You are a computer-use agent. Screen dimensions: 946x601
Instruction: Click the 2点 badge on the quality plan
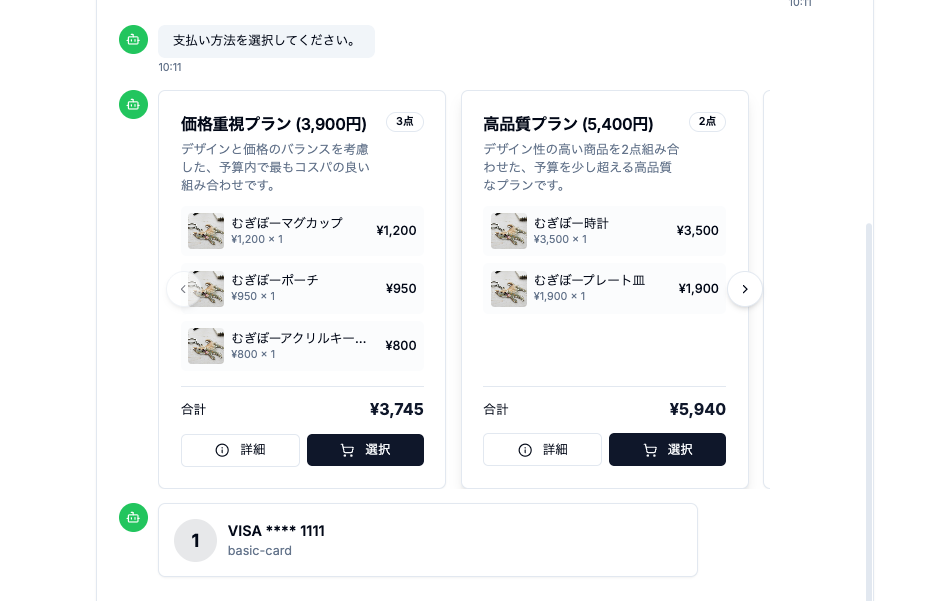707,122
